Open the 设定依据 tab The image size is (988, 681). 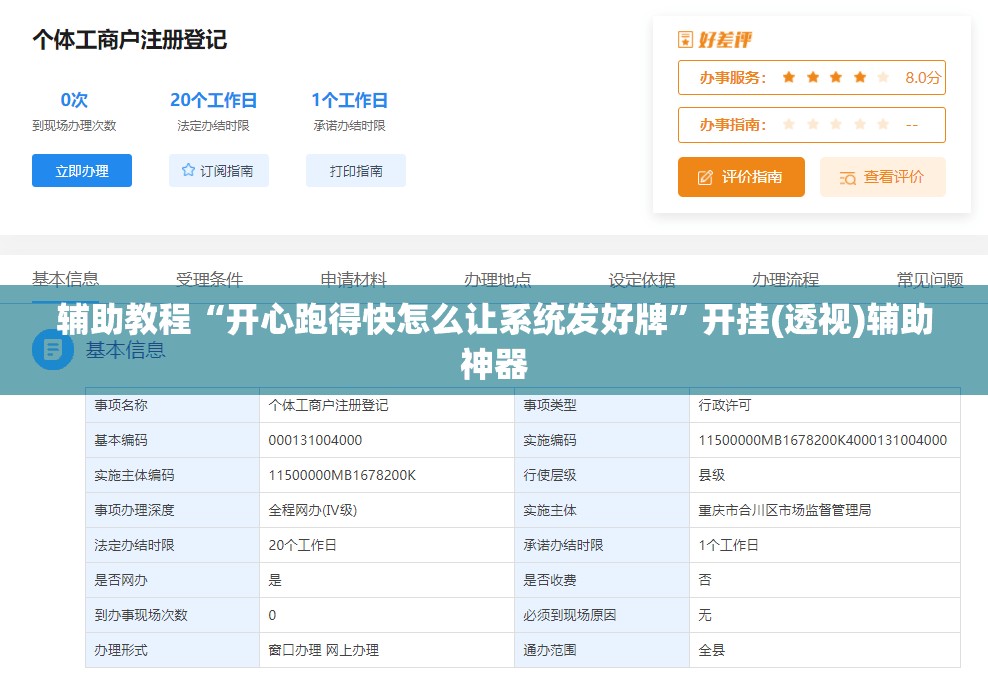tap(641, 279)
